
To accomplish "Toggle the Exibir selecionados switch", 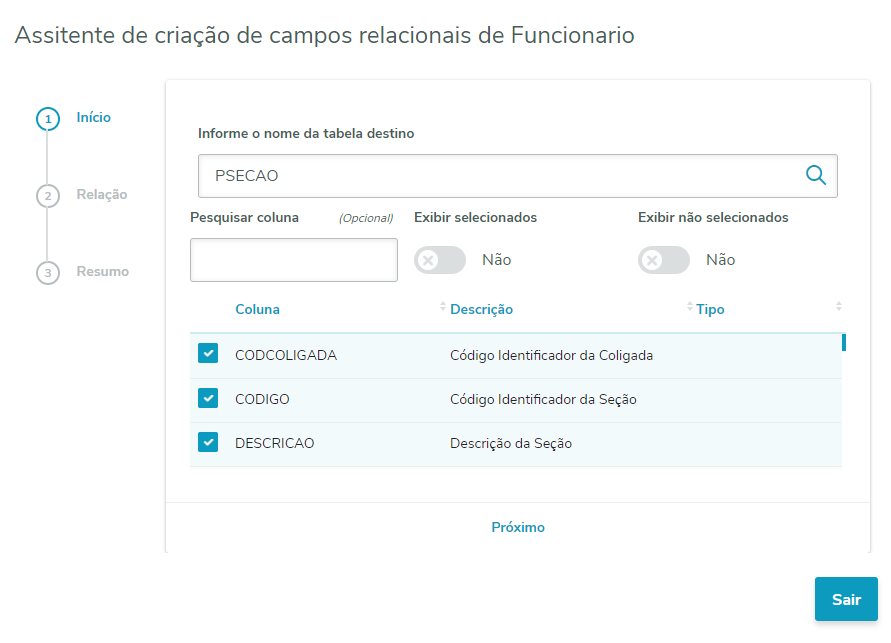I will (x=440, y=260).
